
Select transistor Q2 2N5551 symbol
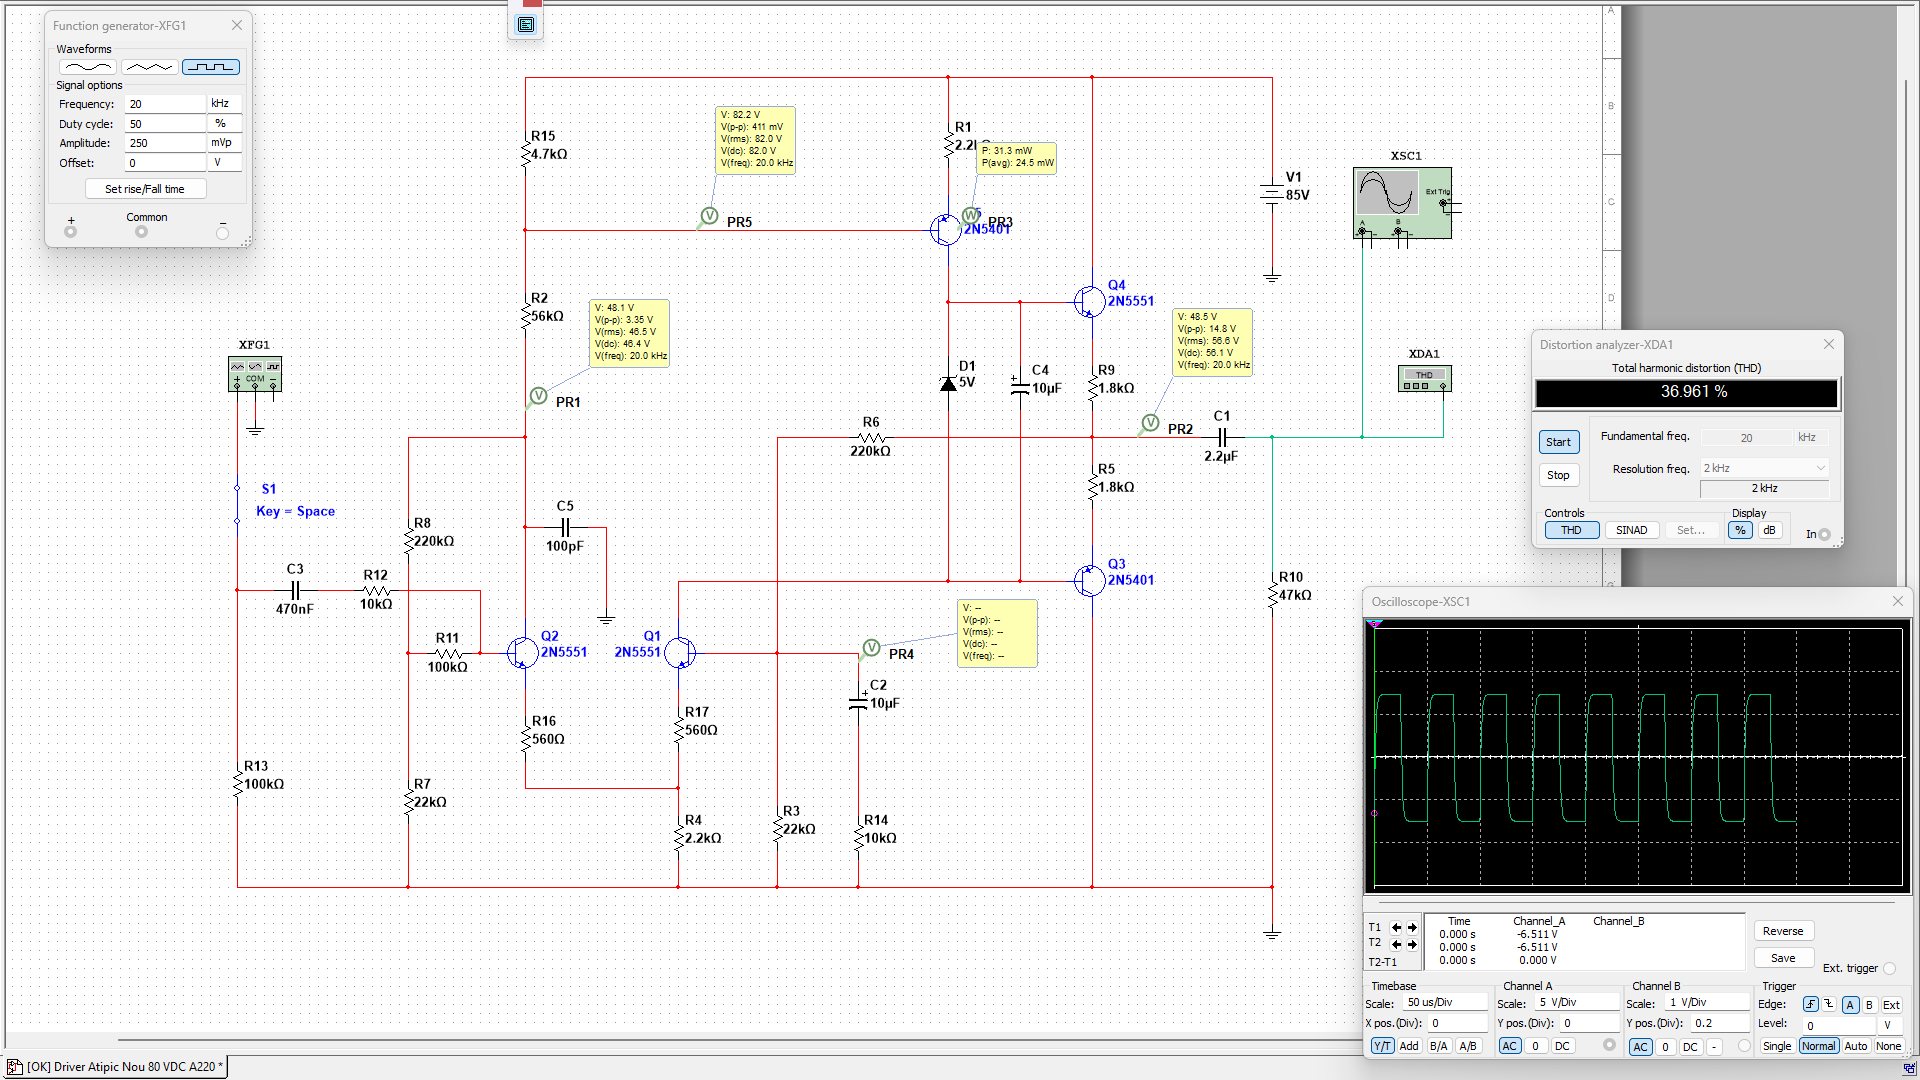coord(522,652)
